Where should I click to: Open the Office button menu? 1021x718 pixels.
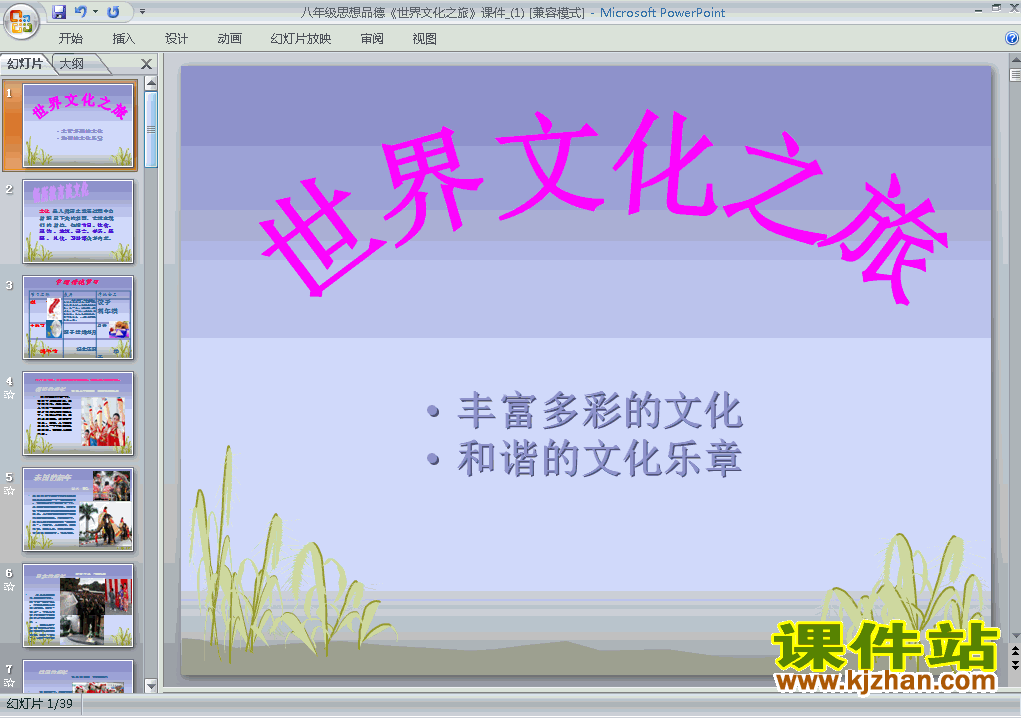pos(20,21)
